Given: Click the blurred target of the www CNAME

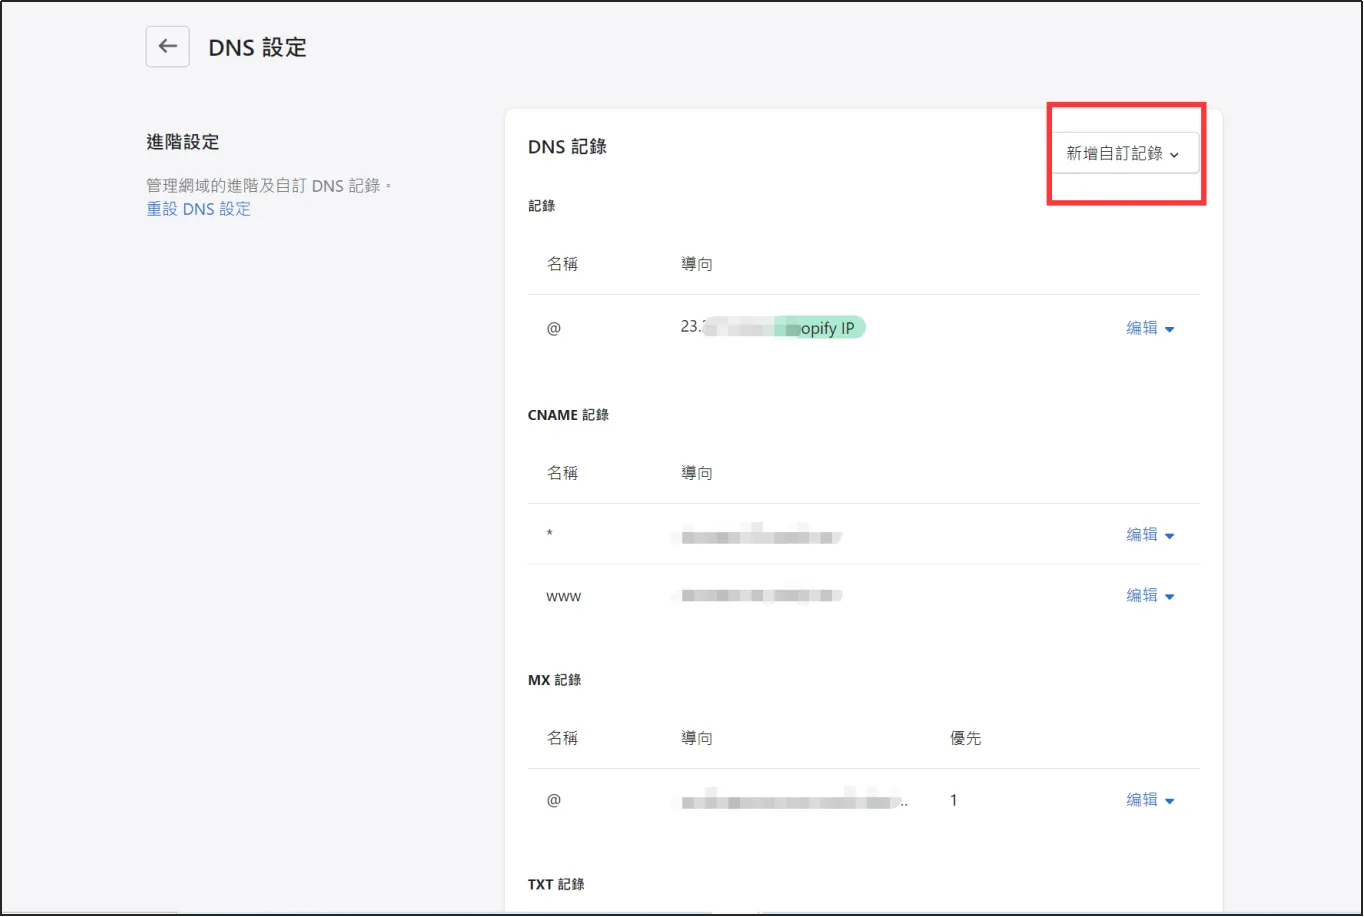Looking at the screenshot, I should [x=758, y=596].
